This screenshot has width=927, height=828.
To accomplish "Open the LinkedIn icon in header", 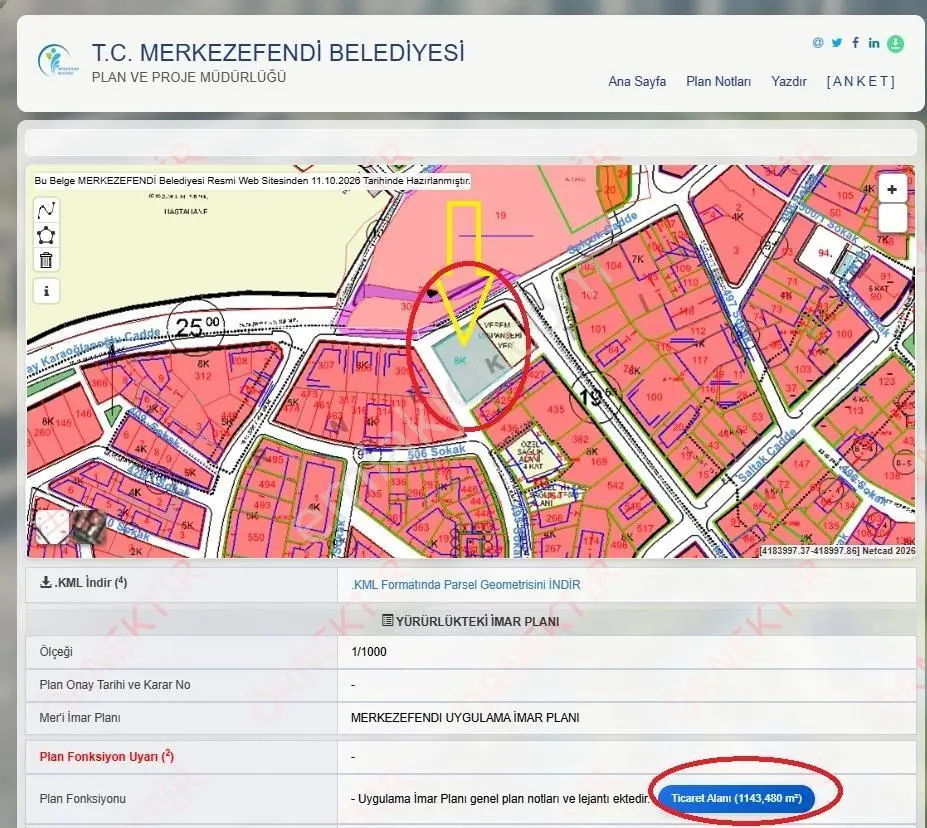I will click(874, 43).
